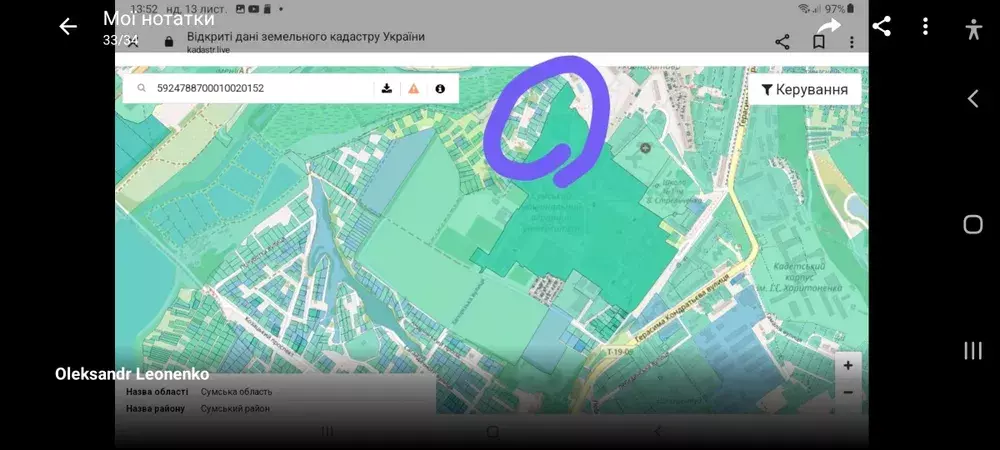Click the download icon in search bar
Screen dimensions: 1000x450
(x=387, y=89)
